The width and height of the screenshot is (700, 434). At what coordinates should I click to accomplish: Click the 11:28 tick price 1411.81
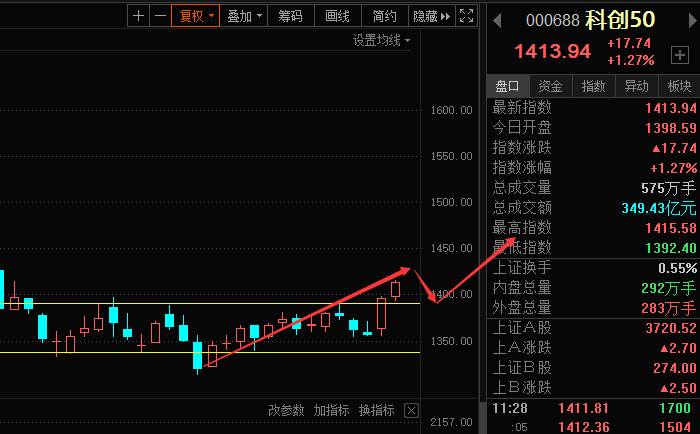tap(583, 408)
